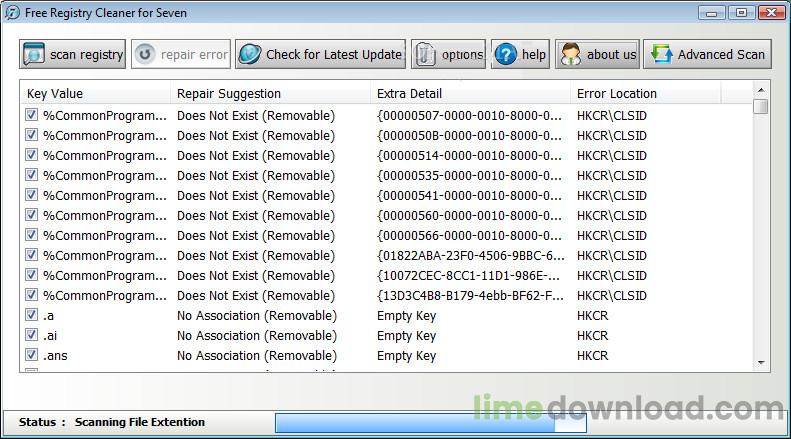This screenshot has width=791, height=439.
Task: Uncheck the row with {00000535-0000-0010-8000-0...
Action: pos(31,175)
